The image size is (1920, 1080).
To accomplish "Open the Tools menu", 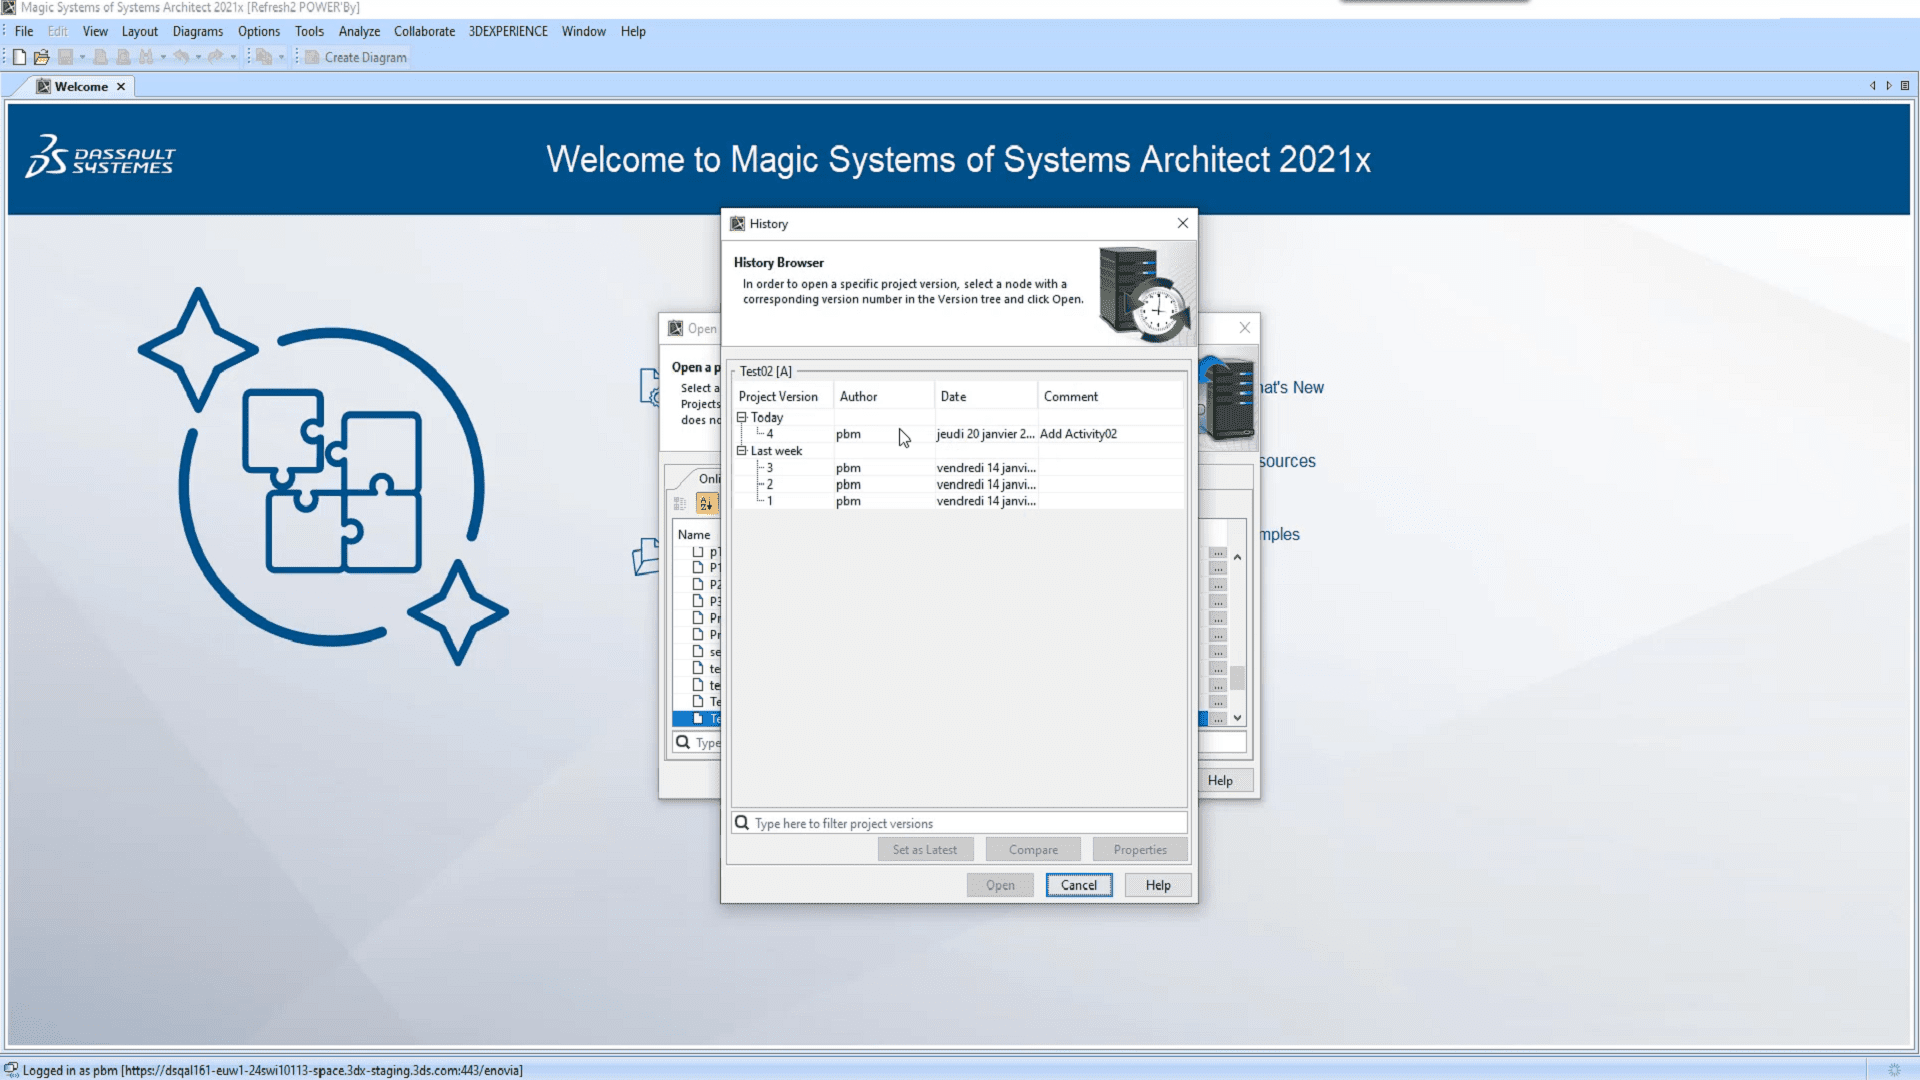I will (309, 31).
